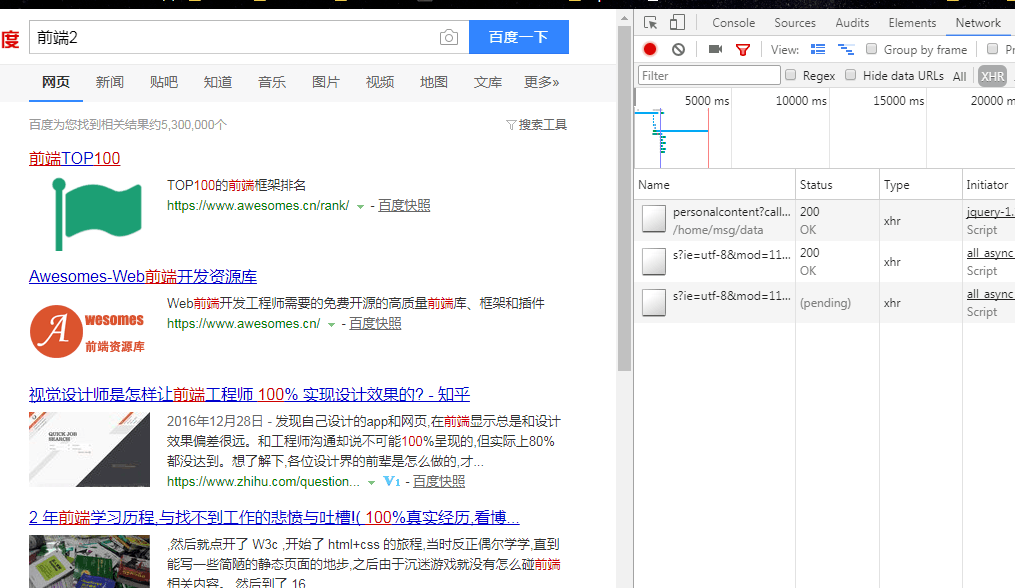Select the 新闻 search tab

tap(110, 82)
